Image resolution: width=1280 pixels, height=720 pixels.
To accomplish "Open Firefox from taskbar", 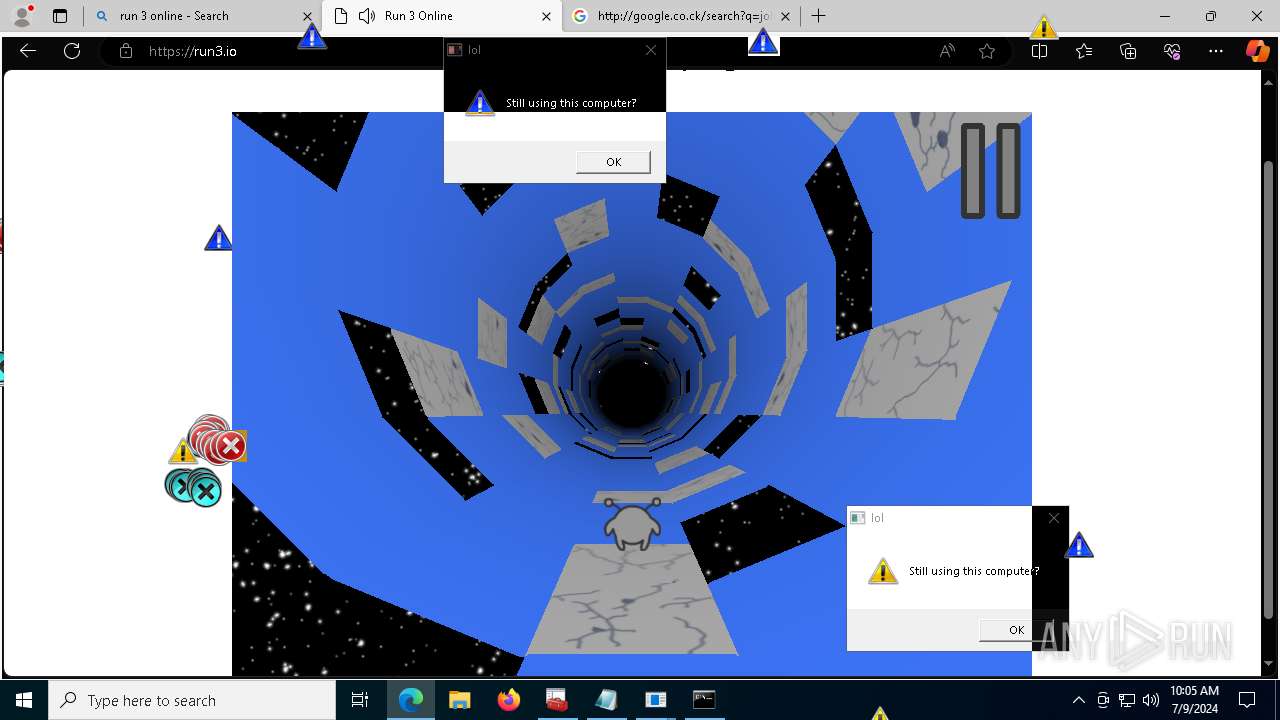I will pyautogui.click(x=509, y=700).
